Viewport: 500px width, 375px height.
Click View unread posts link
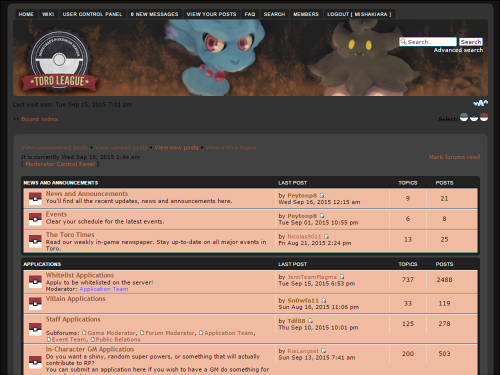pos(121,148)
